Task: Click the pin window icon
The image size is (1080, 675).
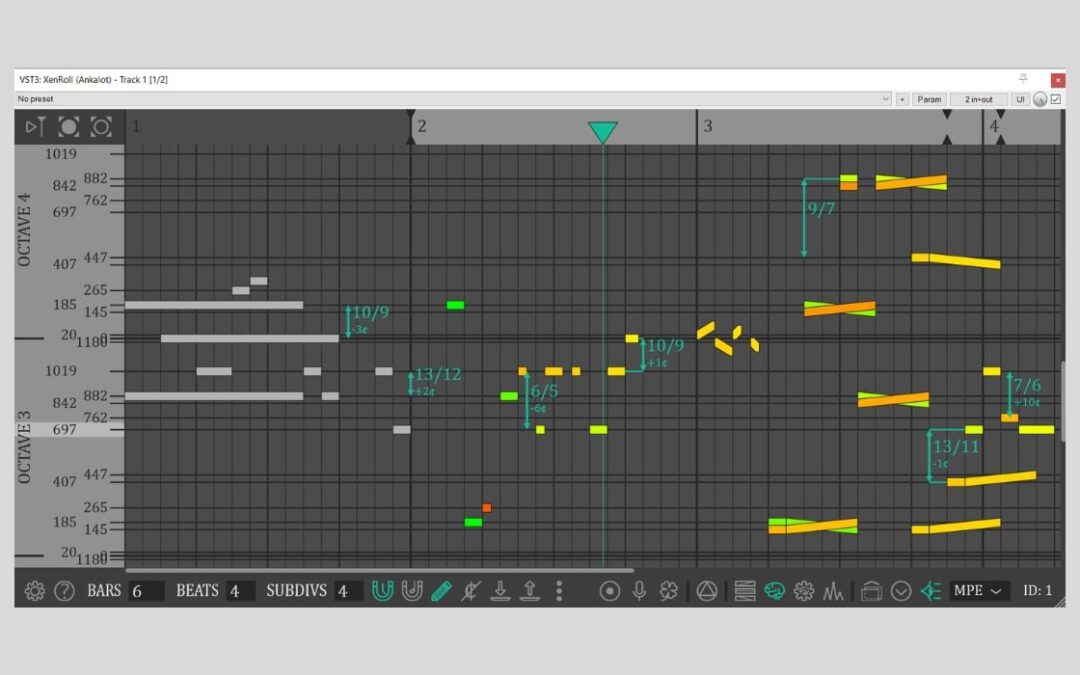Action: 1024,79
